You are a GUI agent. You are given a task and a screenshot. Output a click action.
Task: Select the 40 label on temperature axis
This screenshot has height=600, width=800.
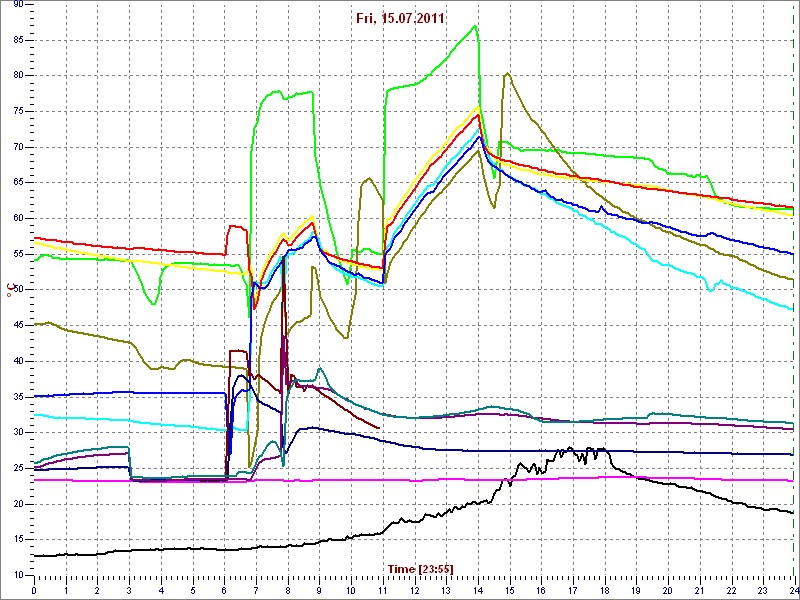(18, 361)
